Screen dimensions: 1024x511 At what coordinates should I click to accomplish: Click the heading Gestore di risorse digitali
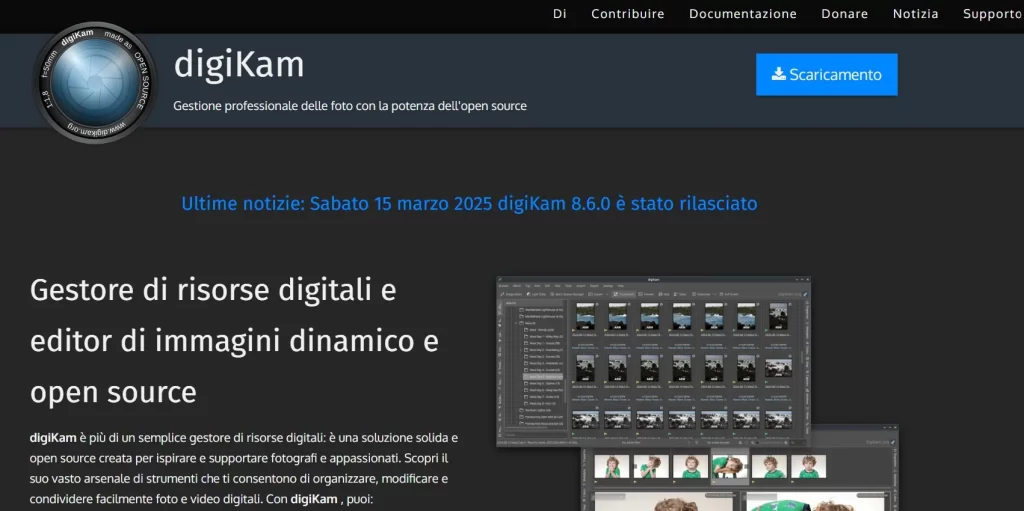(x=234, y=341)
